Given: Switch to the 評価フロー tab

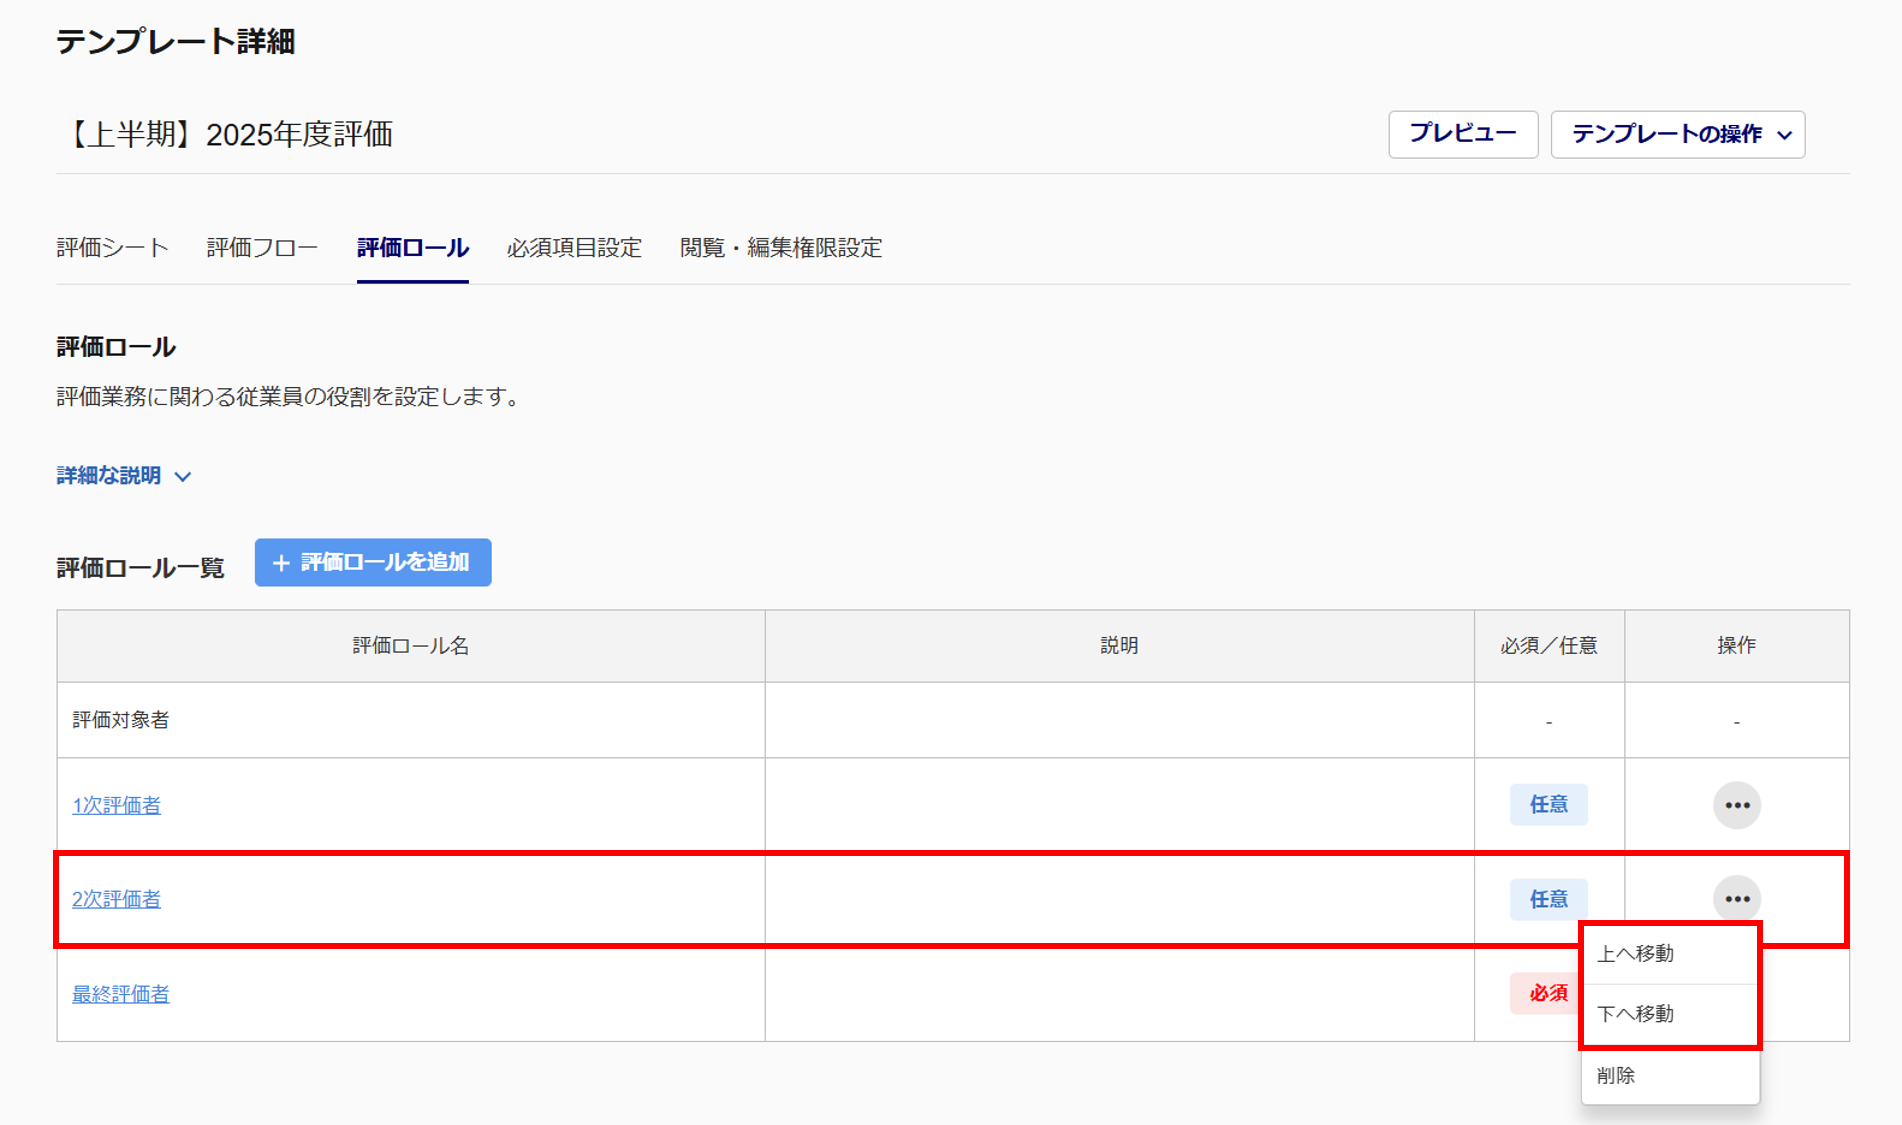Looking at the screenshot, I should [262, 248].
